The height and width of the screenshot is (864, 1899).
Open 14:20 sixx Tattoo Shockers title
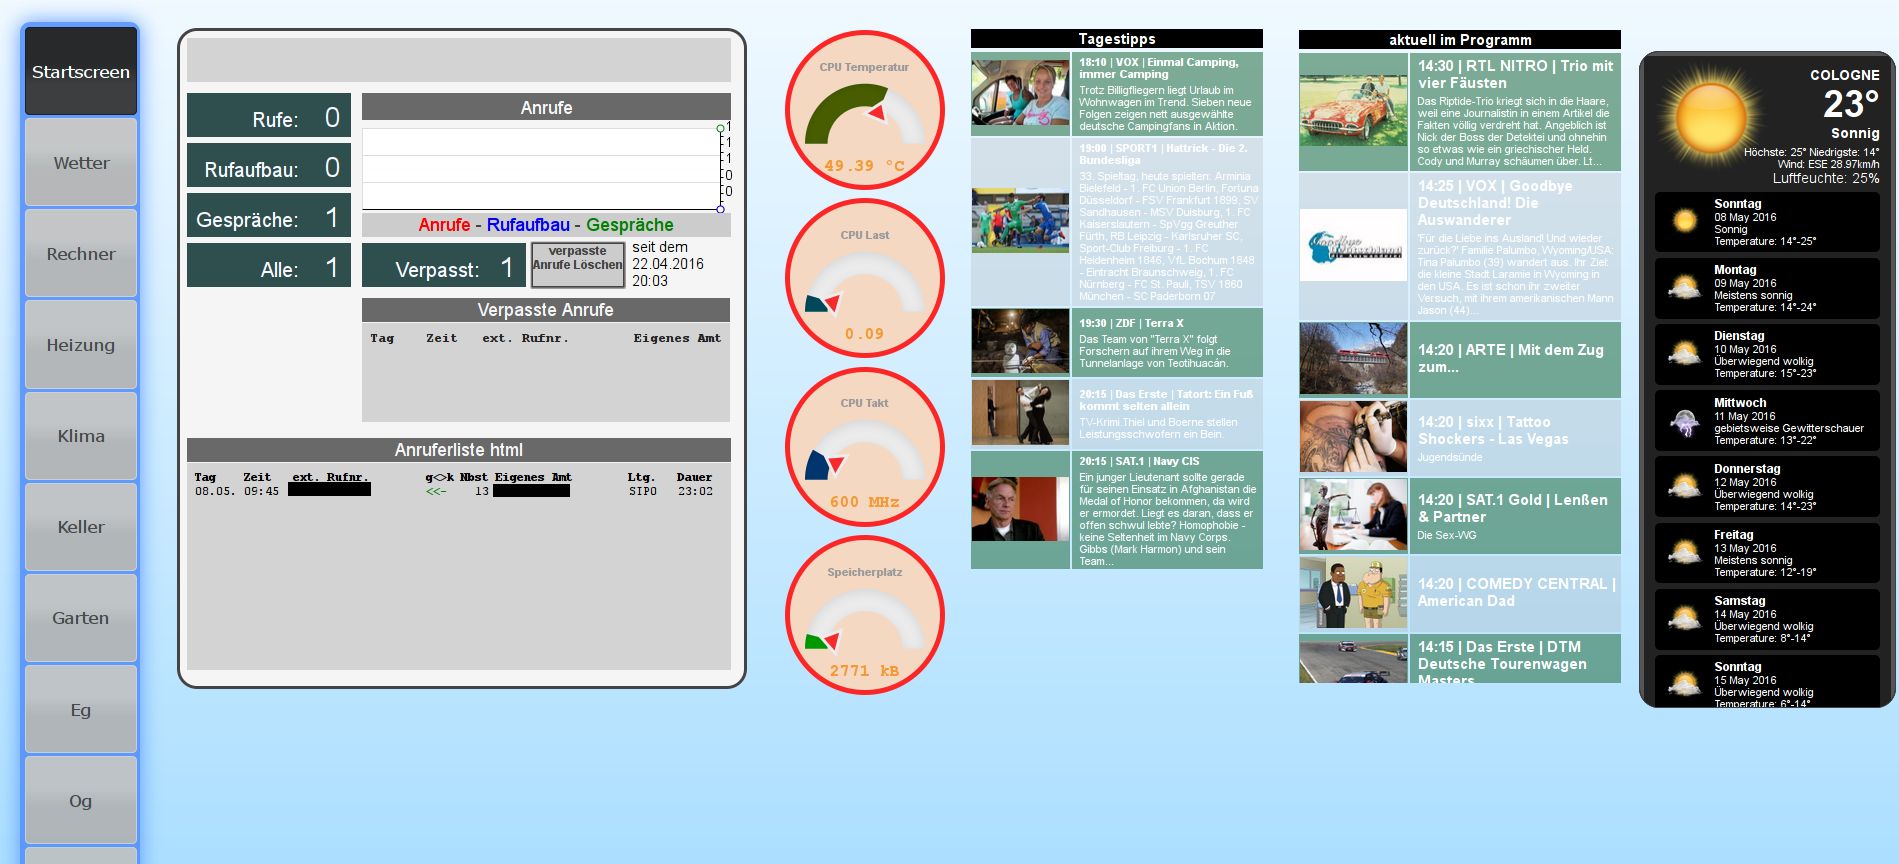(x=1493, y=430)
